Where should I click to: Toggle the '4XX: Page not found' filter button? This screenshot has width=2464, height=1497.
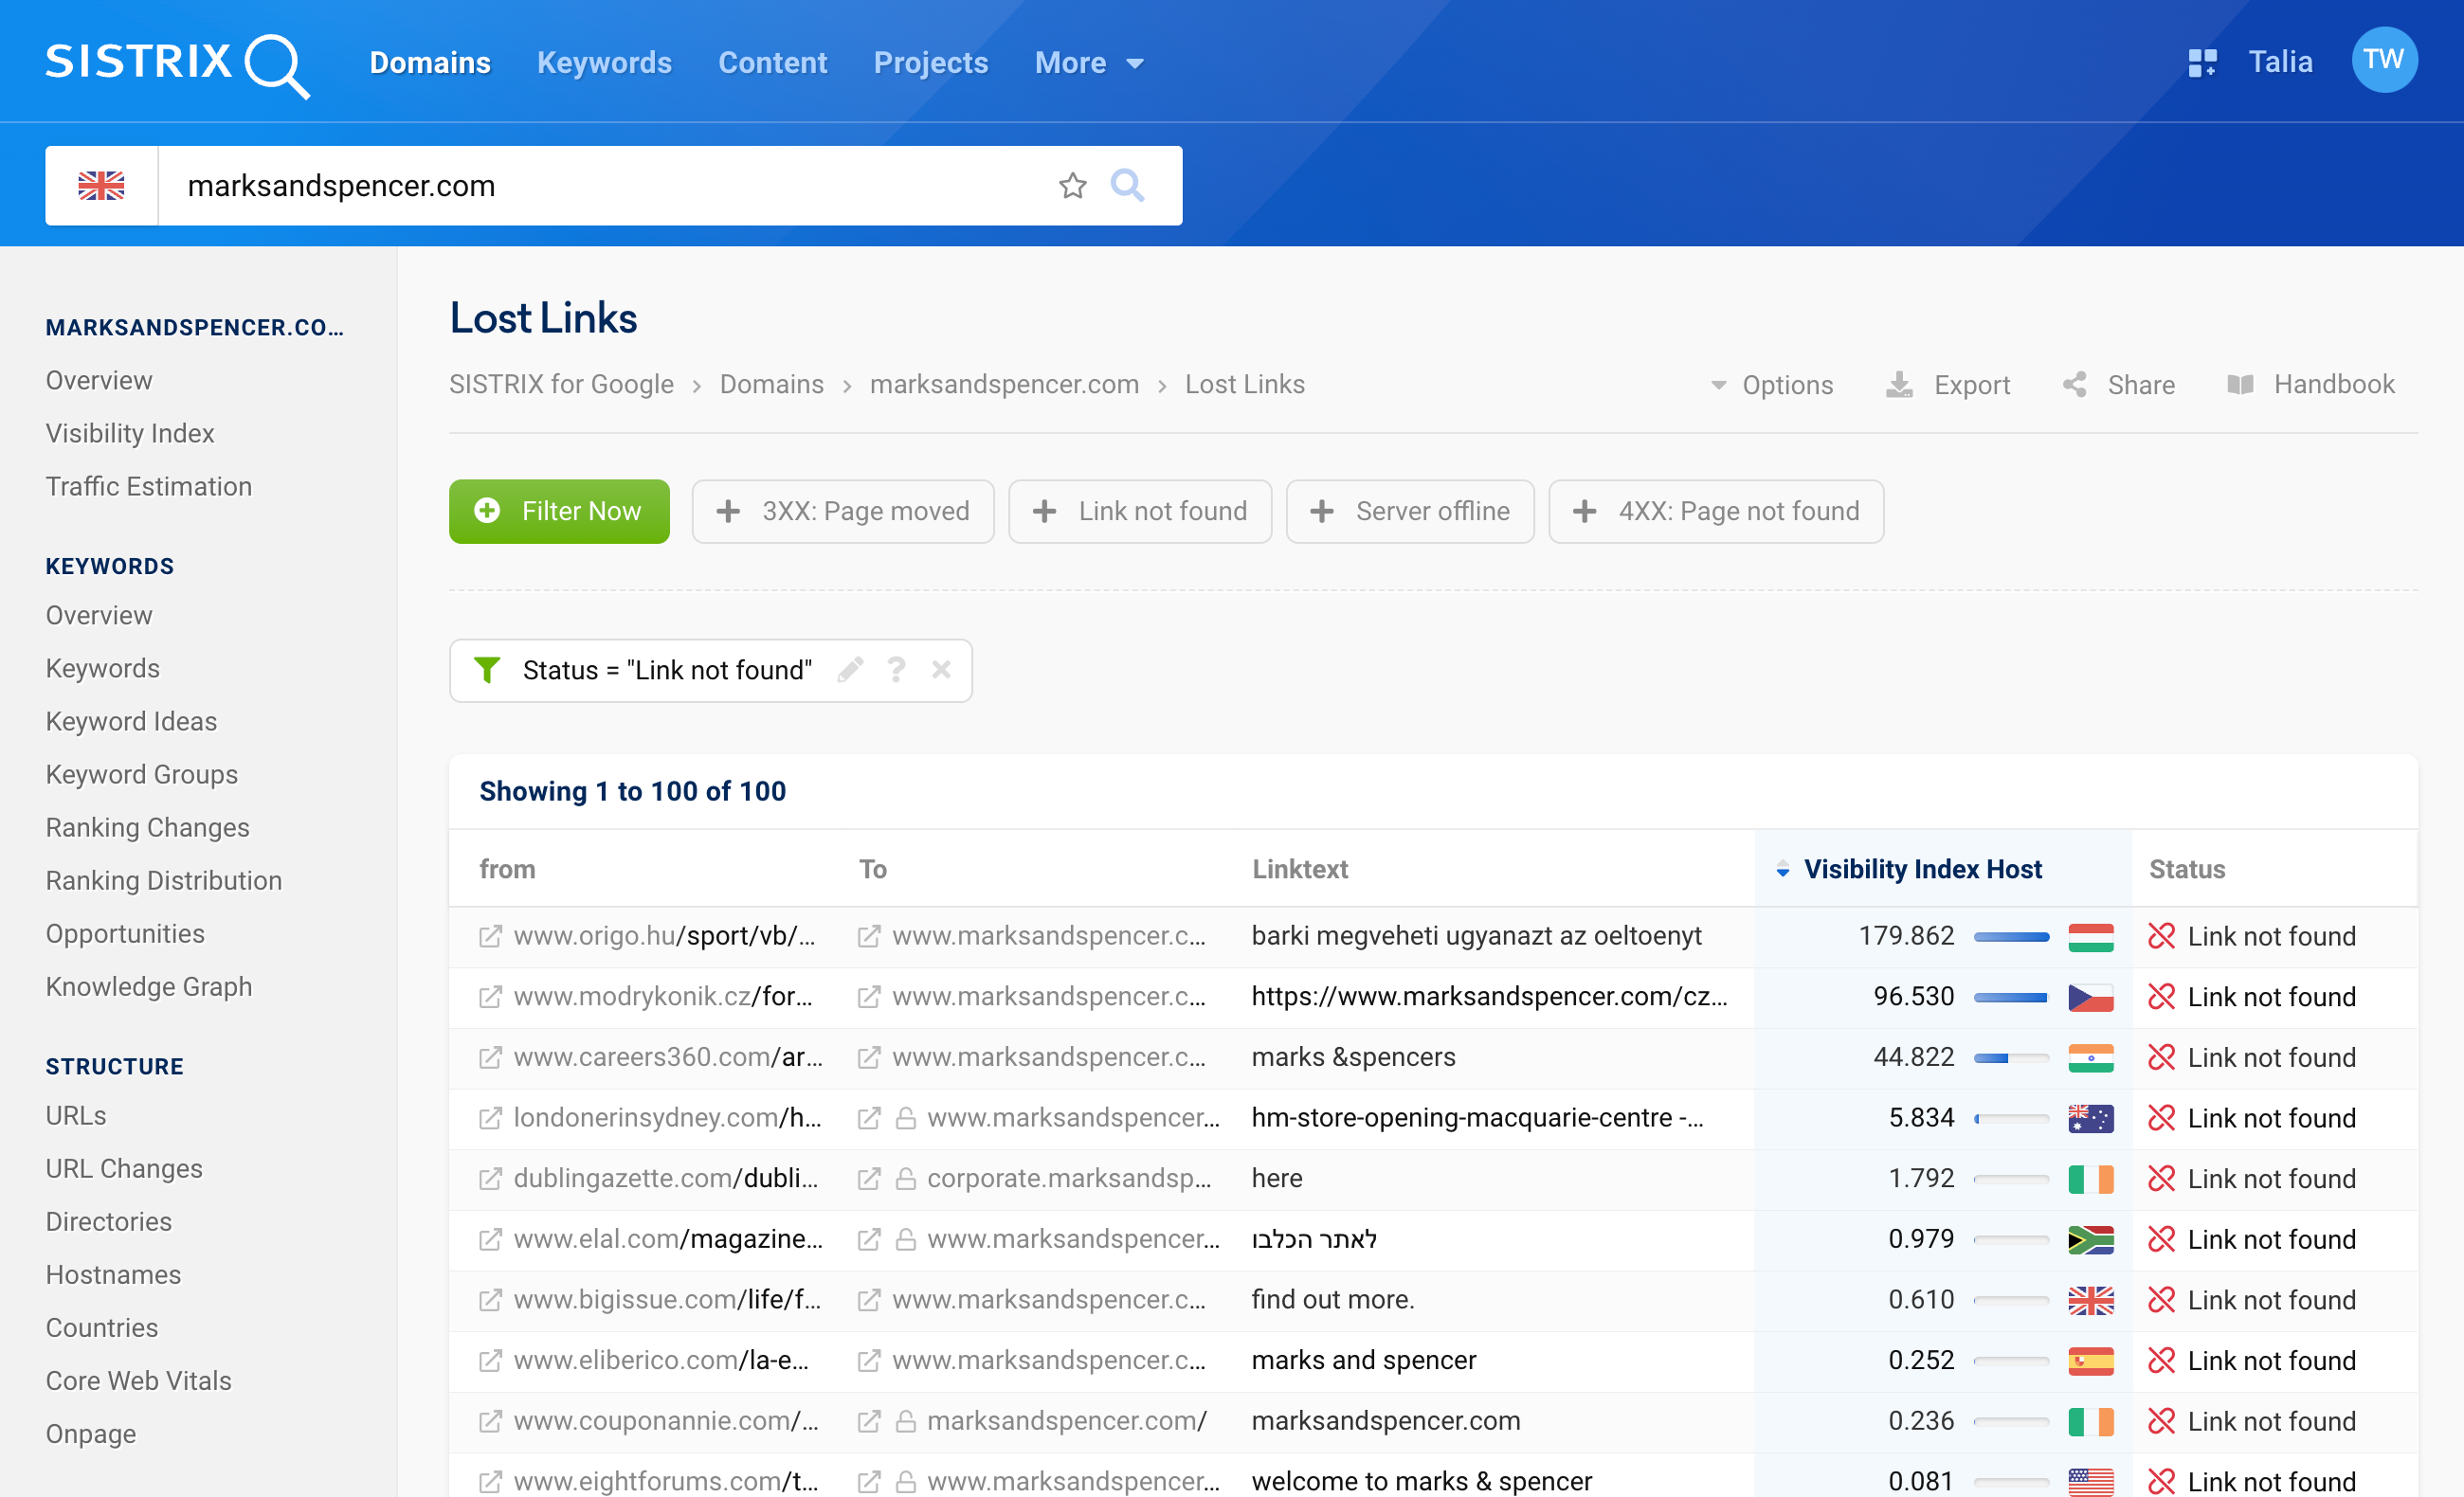pyautogui.click(x=1716, y=512)
